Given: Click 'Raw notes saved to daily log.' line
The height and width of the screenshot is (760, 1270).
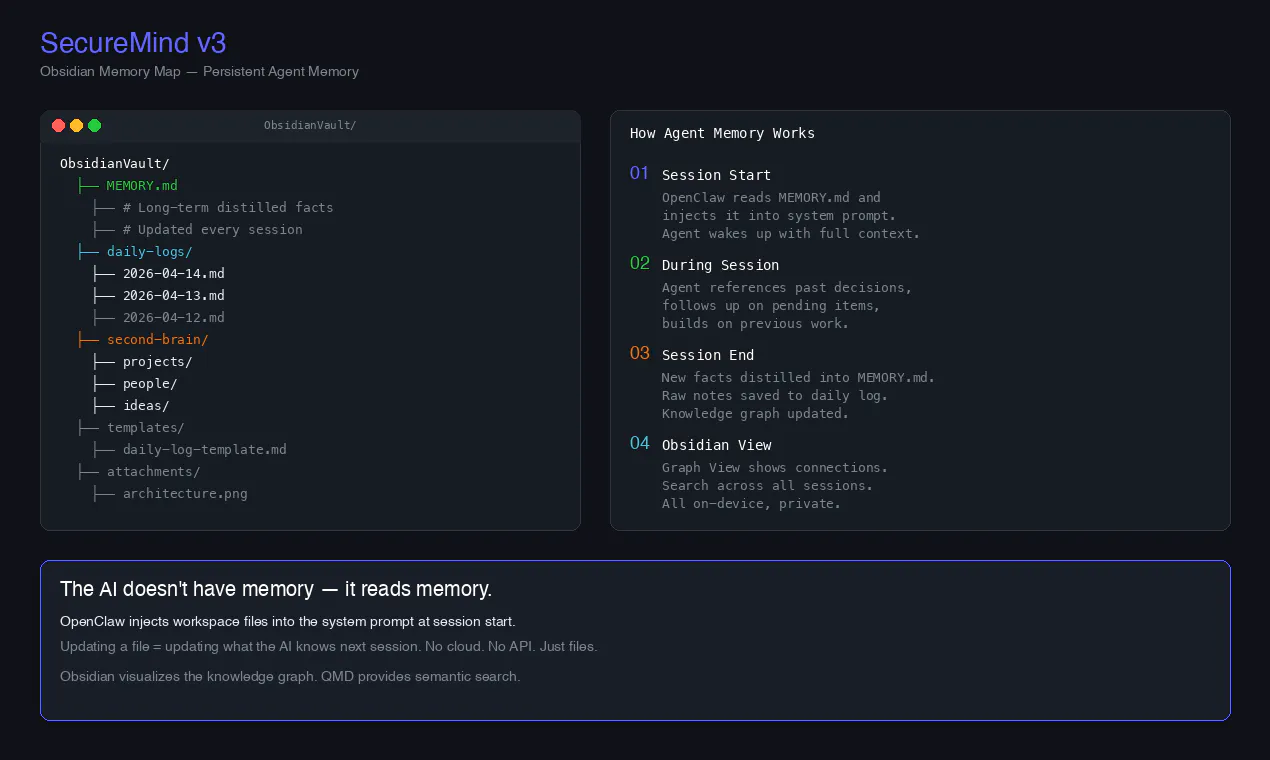Looking at the screenshot, I should tap(775, 395).
